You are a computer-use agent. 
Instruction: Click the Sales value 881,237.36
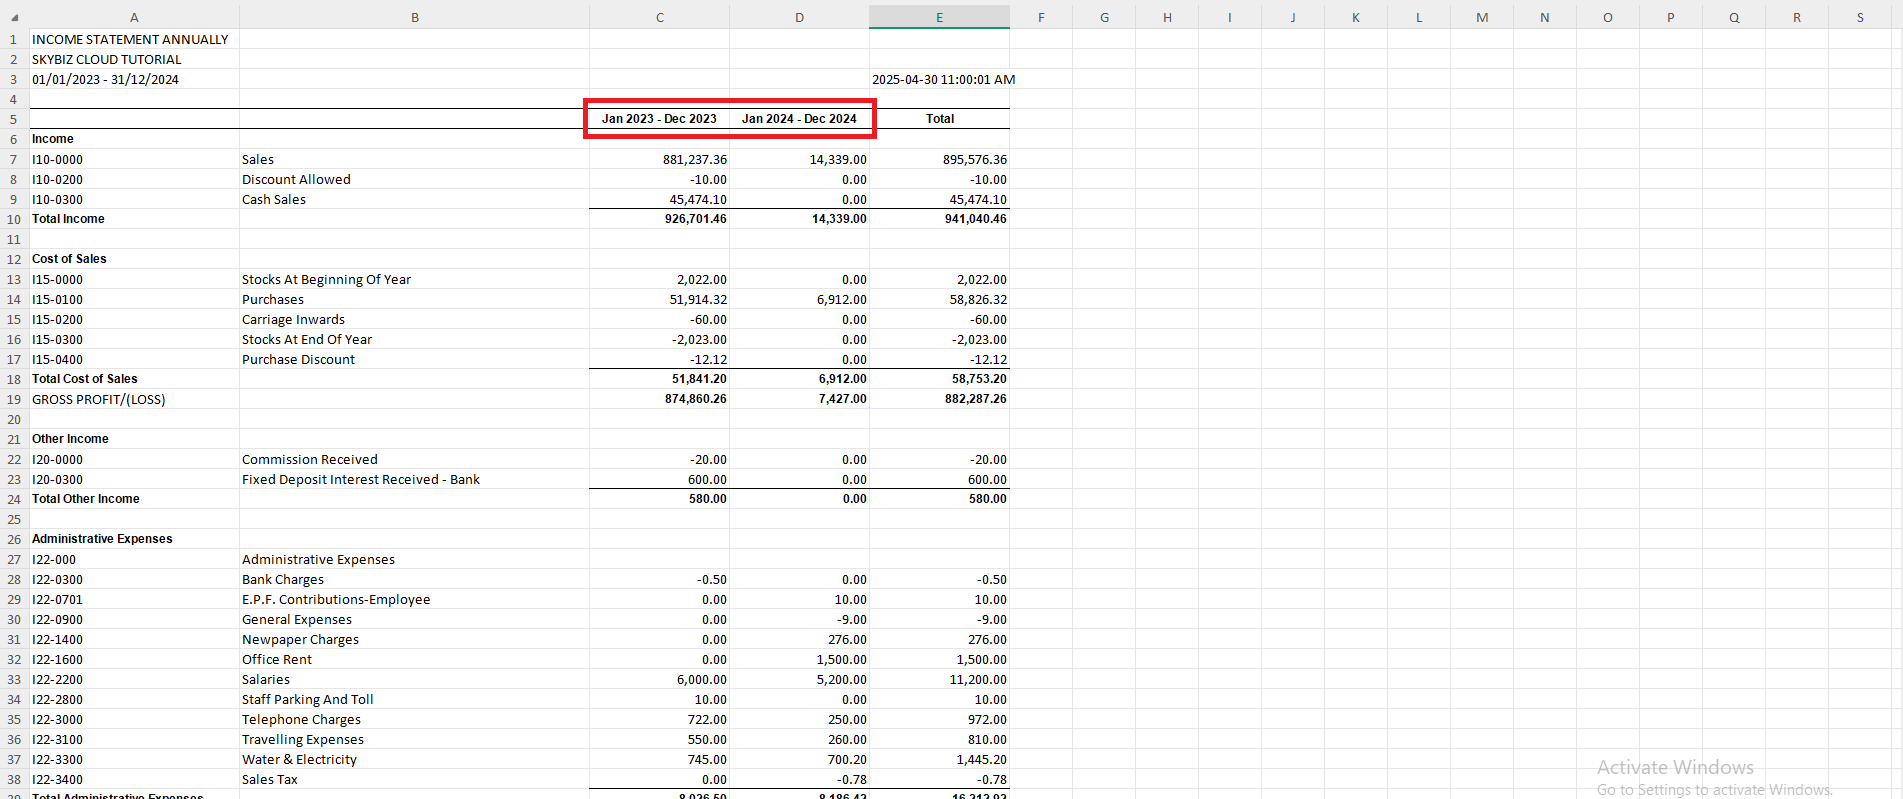tap(694, 159)
